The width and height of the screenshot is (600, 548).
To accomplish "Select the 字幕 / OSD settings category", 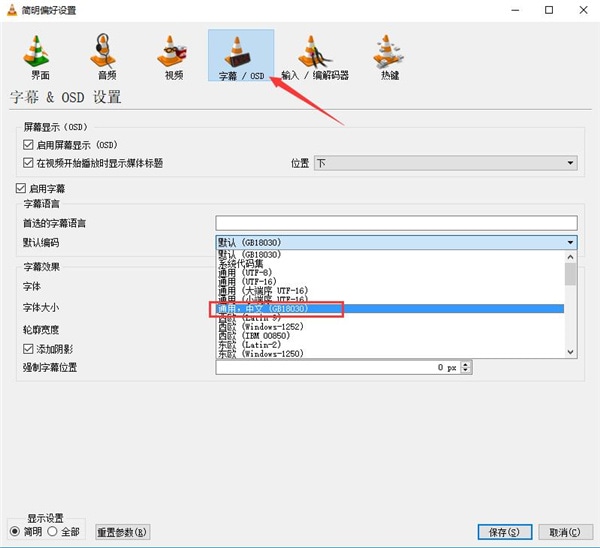I will click(241, 55).
